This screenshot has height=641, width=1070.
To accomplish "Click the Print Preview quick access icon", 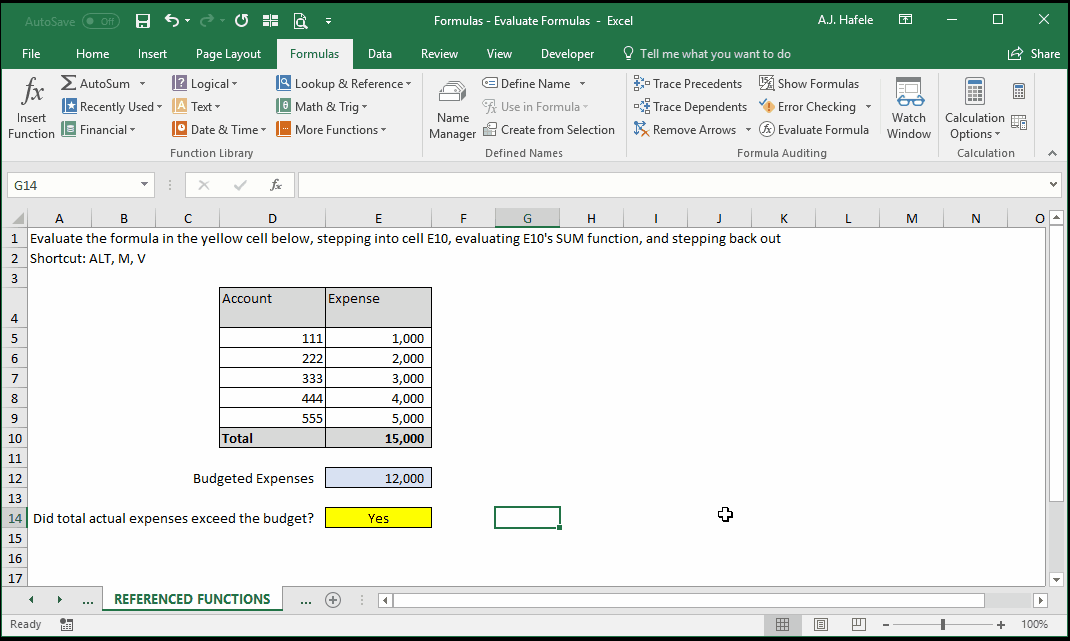I will (300, 20).
